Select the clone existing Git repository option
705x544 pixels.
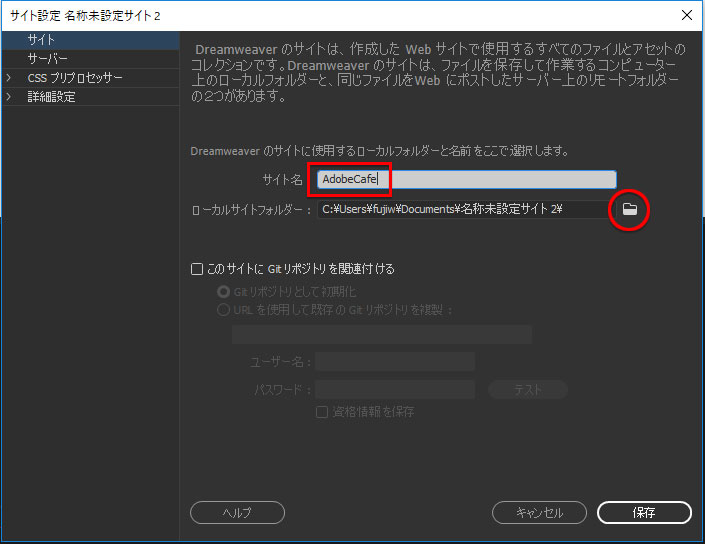point(224,310)
